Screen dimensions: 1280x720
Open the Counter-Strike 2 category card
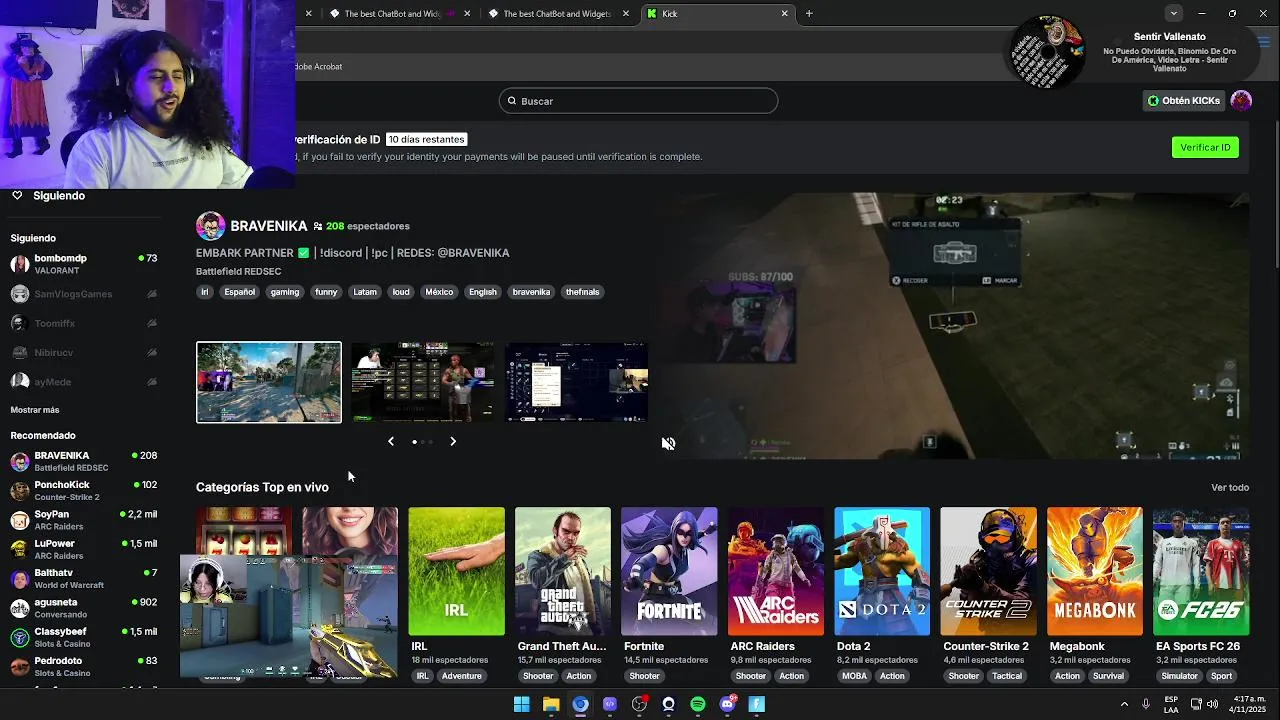[x=988, y=571]
